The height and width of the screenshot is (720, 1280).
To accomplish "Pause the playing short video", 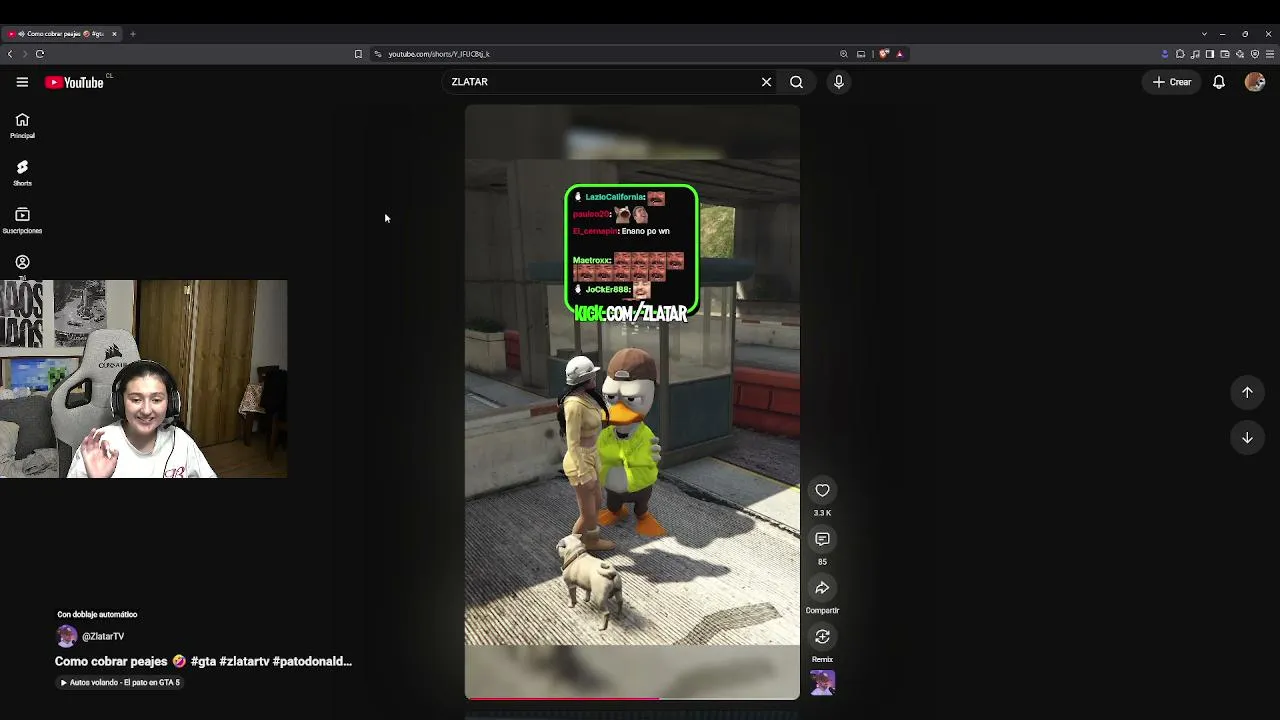I will (x=632, y=402).
